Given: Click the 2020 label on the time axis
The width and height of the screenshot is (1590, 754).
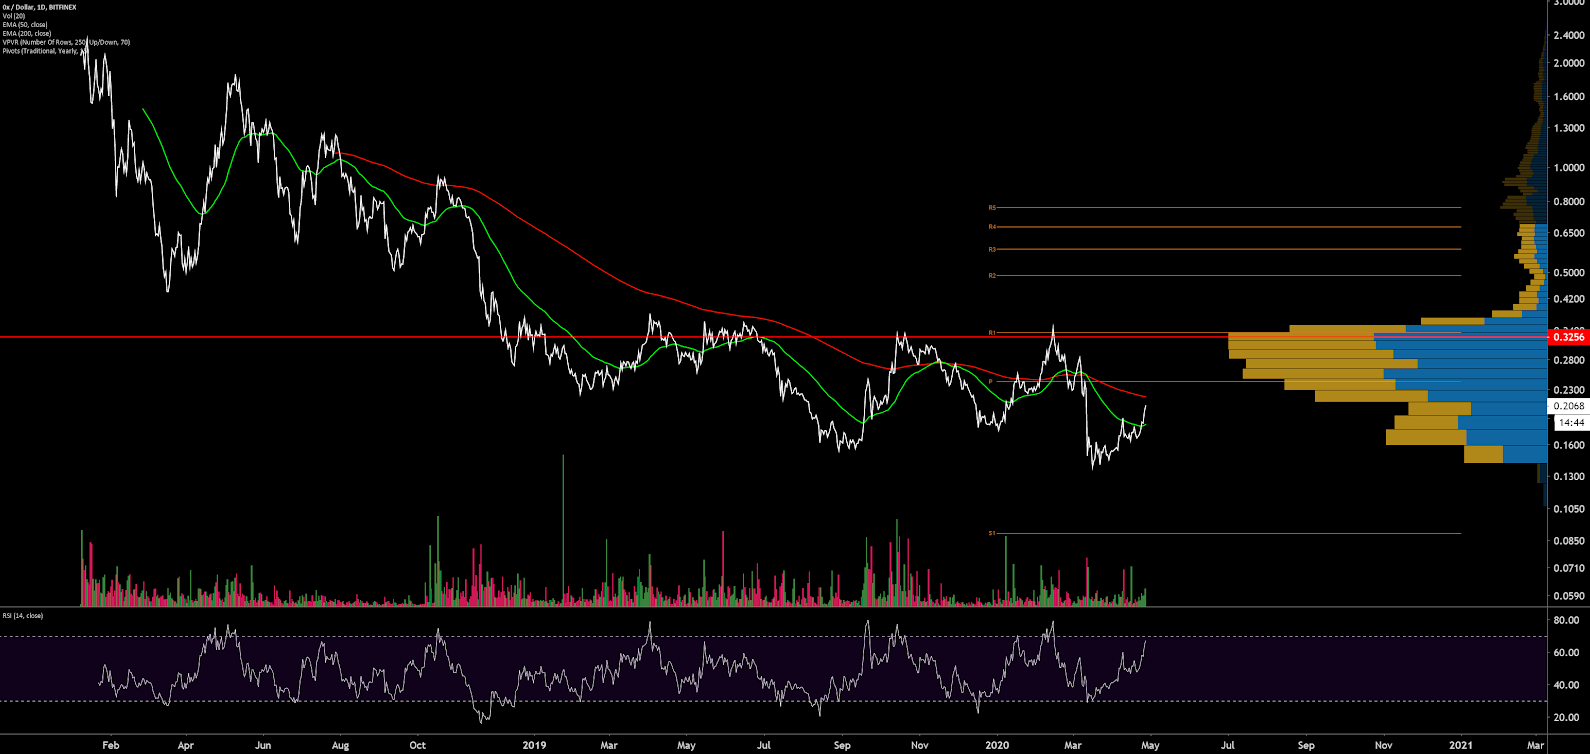Looking at the screenshot, I should tap(997, 745).
